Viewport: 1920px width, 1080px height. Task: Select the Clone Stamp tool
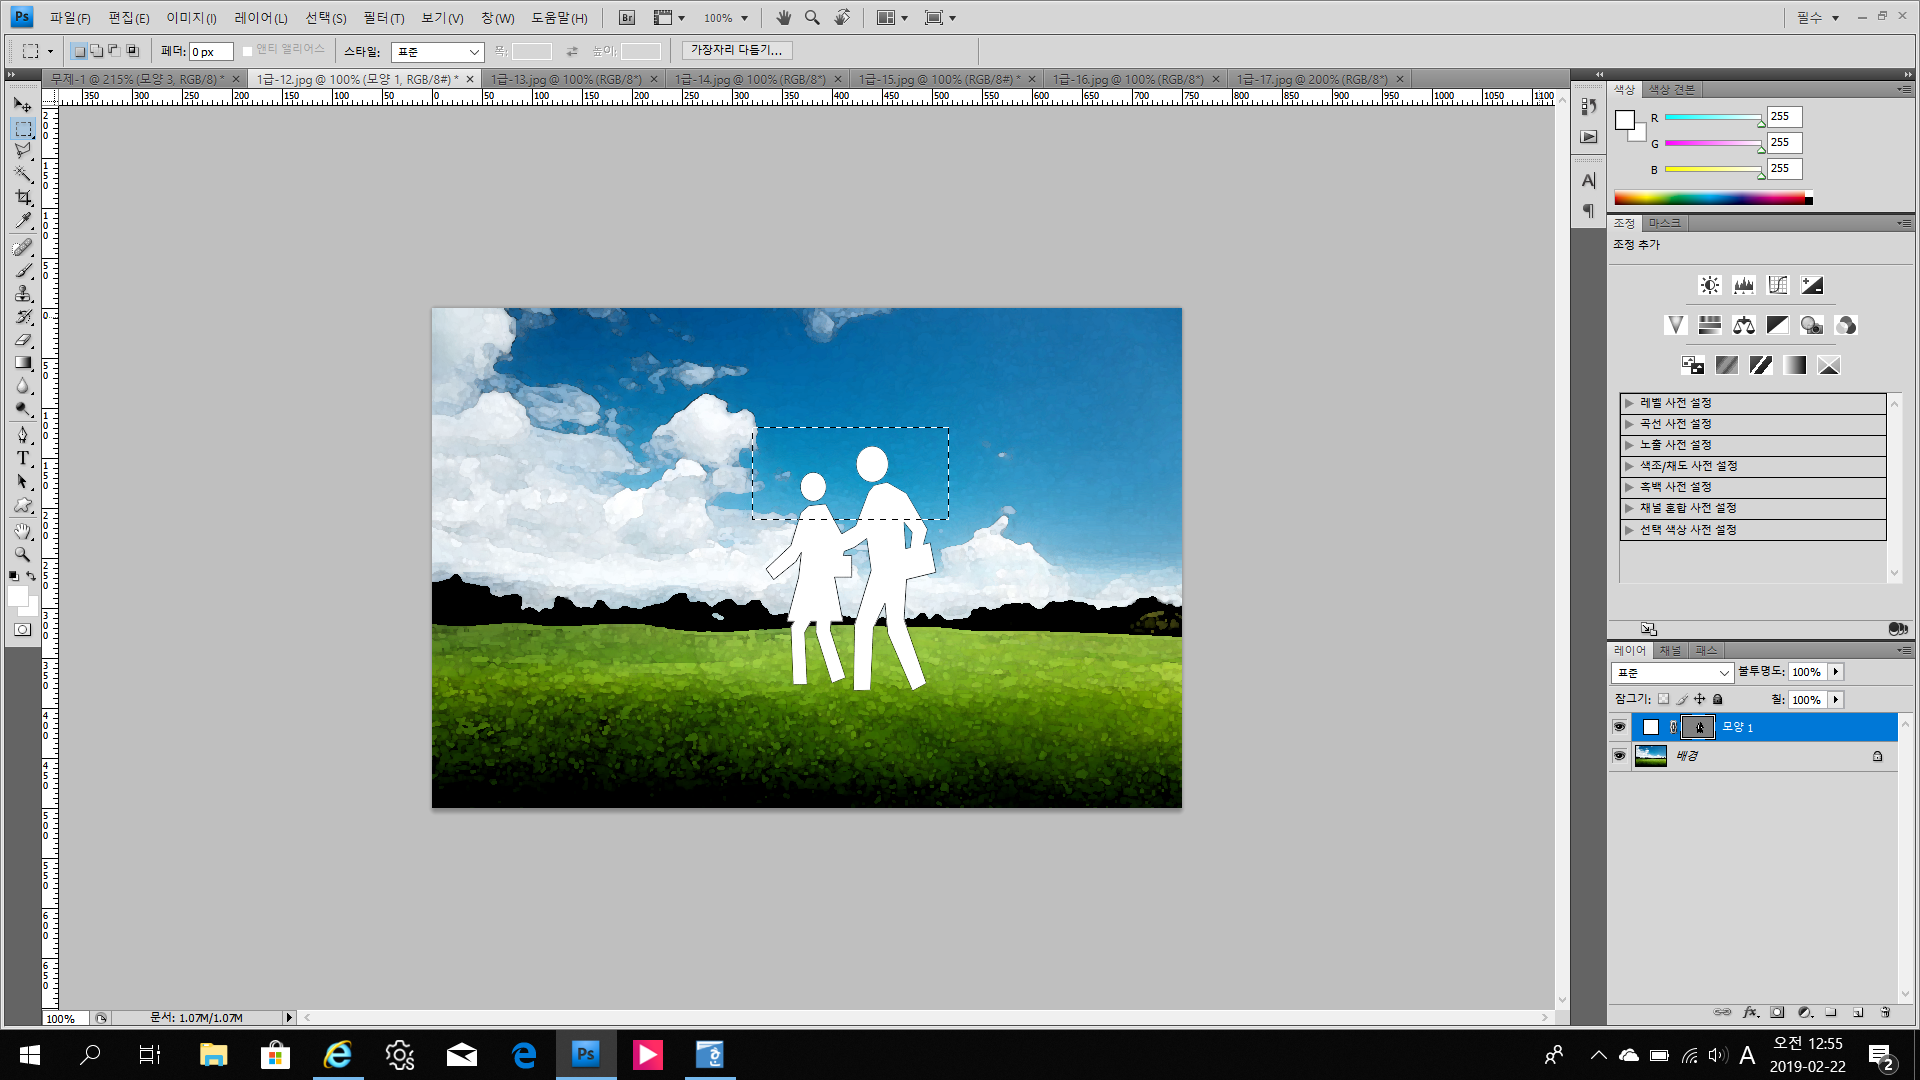(x=22, y=294)
